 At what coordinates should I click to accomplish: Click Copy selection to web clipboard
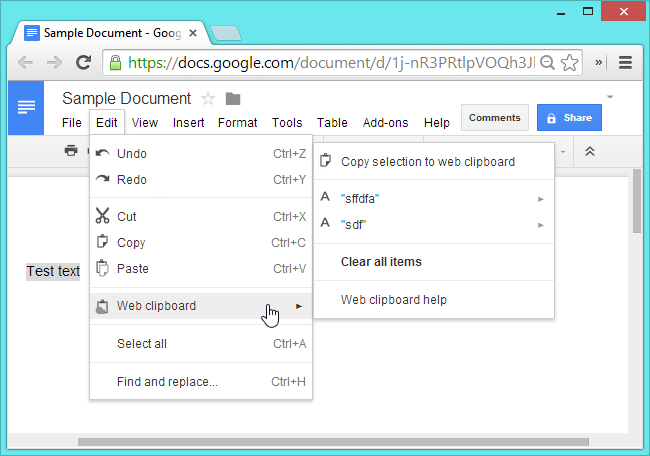tap(428, 161)
